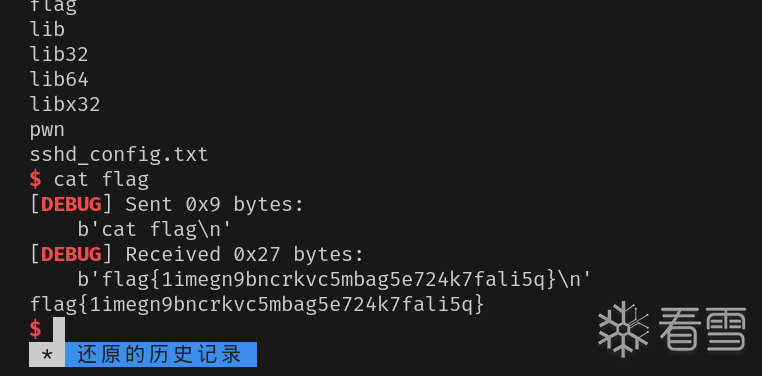Click the 看雪 watermark text
The width and height of the screenshot is (762, 376).
click(x=702, y=329)
